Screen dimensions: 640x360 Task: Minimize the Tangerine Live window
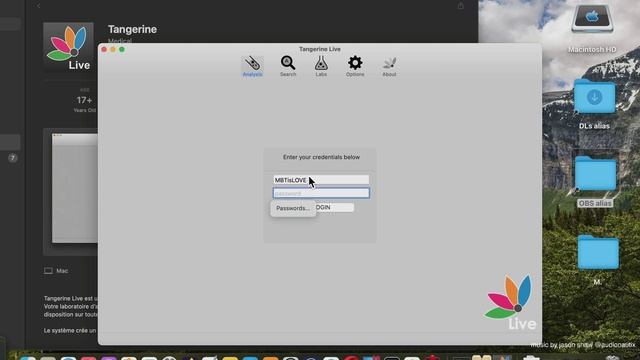(113, 49)
